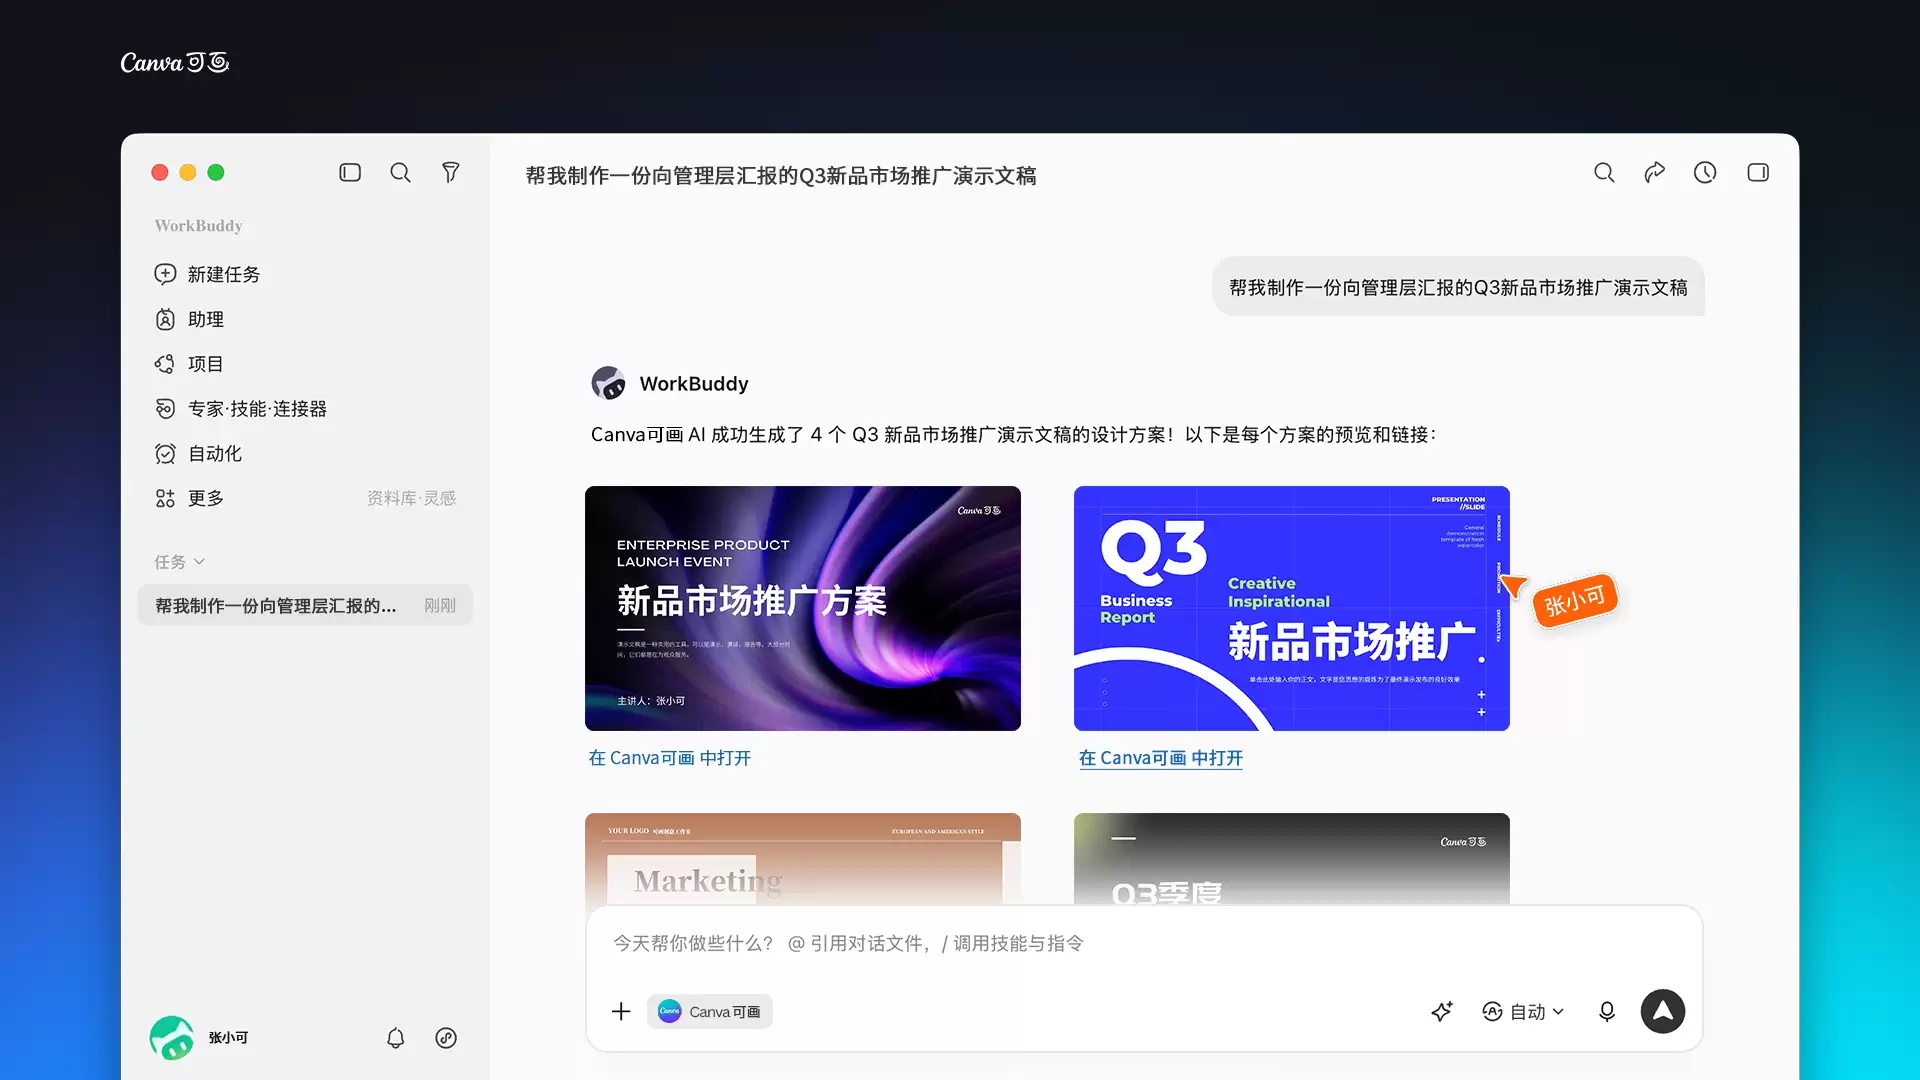Click the 更多 grid icon
The image size is (1920, 1080).
tap(165, 498)
